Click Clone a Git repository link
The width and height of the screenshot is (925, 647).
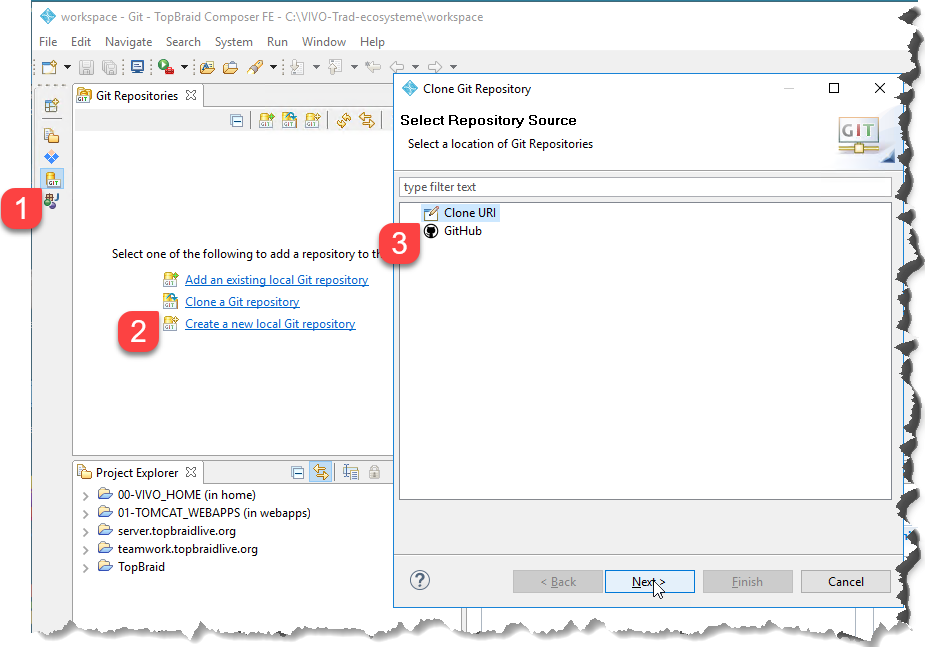point(242,301)
